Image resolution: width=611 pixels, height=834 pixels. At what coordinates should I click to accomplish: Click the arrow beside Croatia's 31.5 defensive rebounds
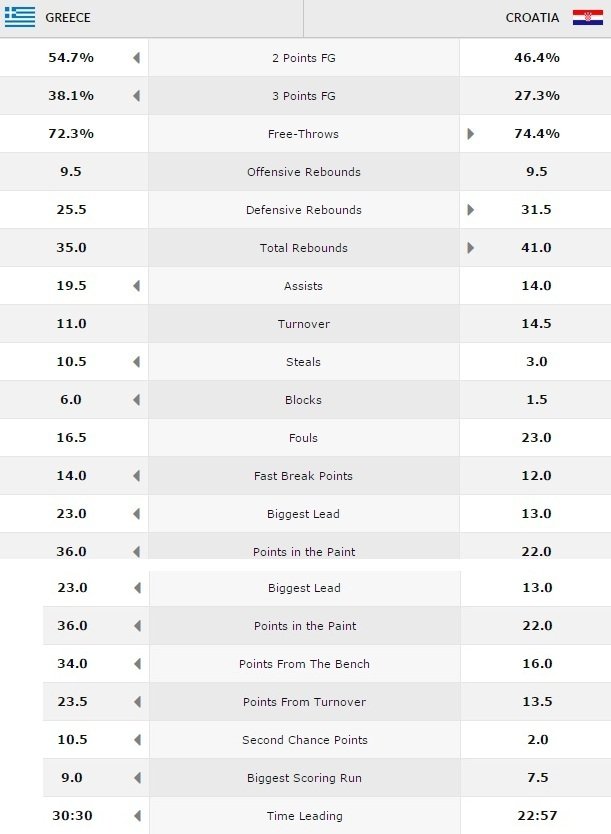click(x=471, y=210)
